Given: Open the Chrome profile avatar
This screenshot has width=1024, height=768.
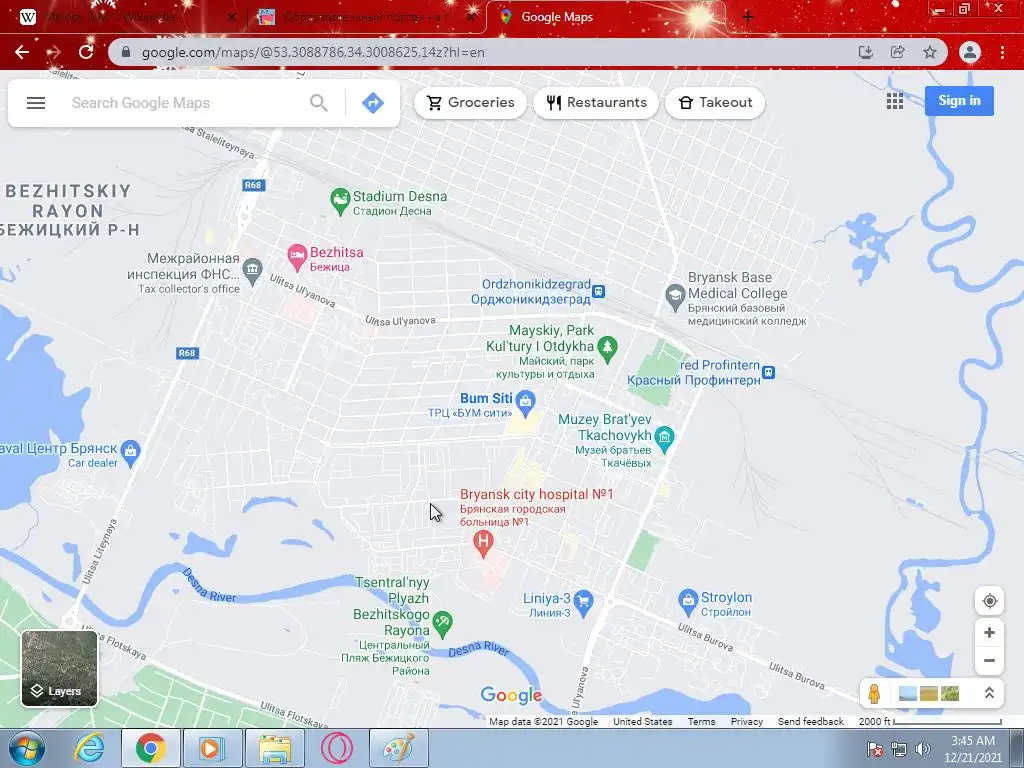Looking at the screenshot, I should [x=970, y=52].
